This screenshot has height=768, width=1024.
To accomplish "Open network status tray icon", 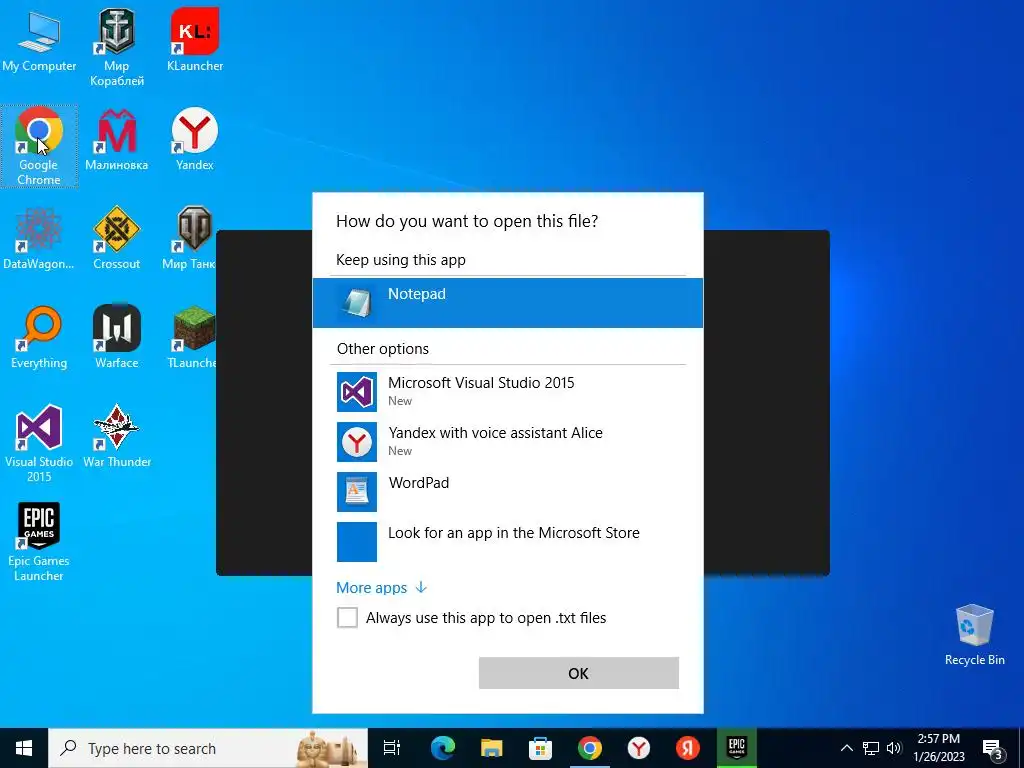I will click(871, 748).
